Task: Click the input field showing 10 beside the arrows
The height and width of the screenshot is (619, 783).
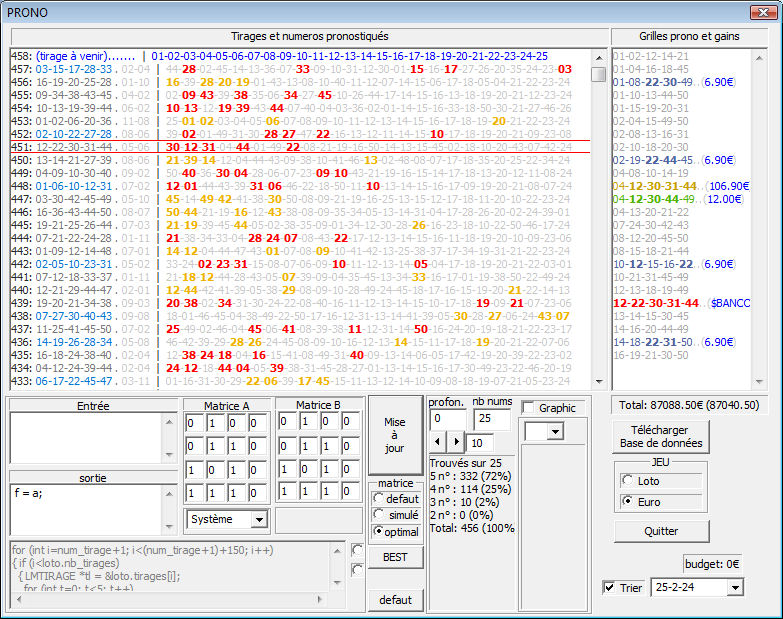Action: [x=480, y=443]
